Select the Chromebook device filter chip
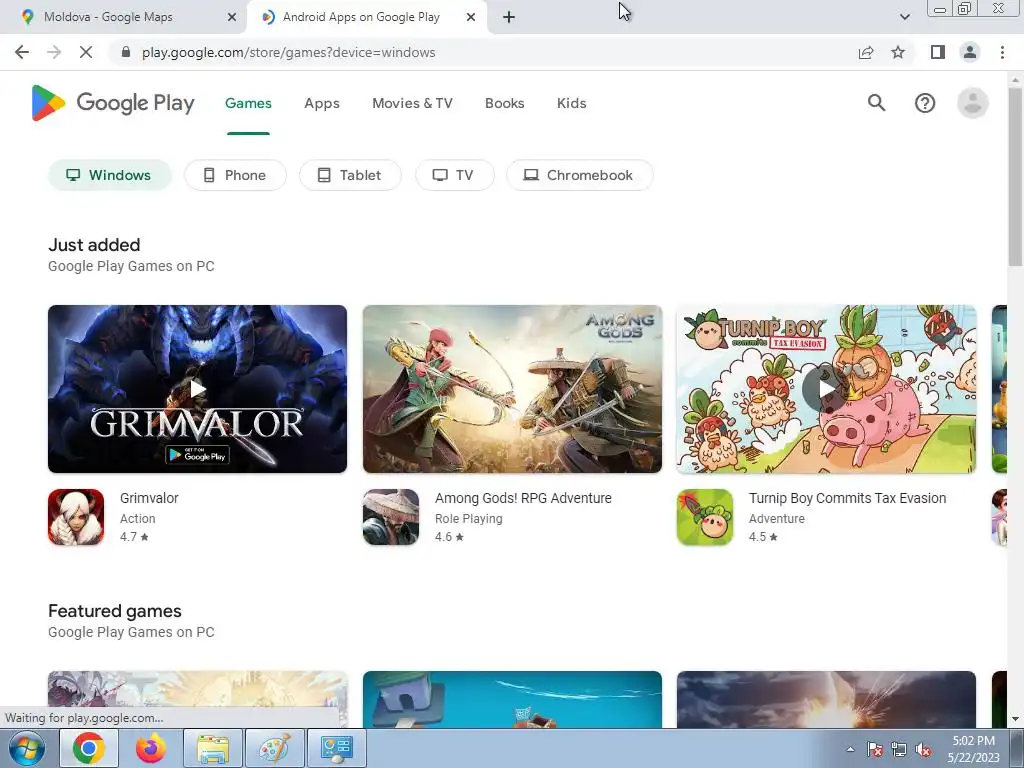Viewport: 1024px width, 768px height. point(580,175)
